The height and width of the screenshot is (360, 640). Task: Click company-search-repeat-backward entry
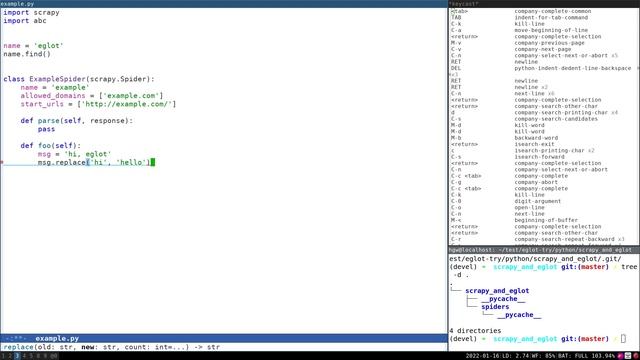[x=569, y=239]
